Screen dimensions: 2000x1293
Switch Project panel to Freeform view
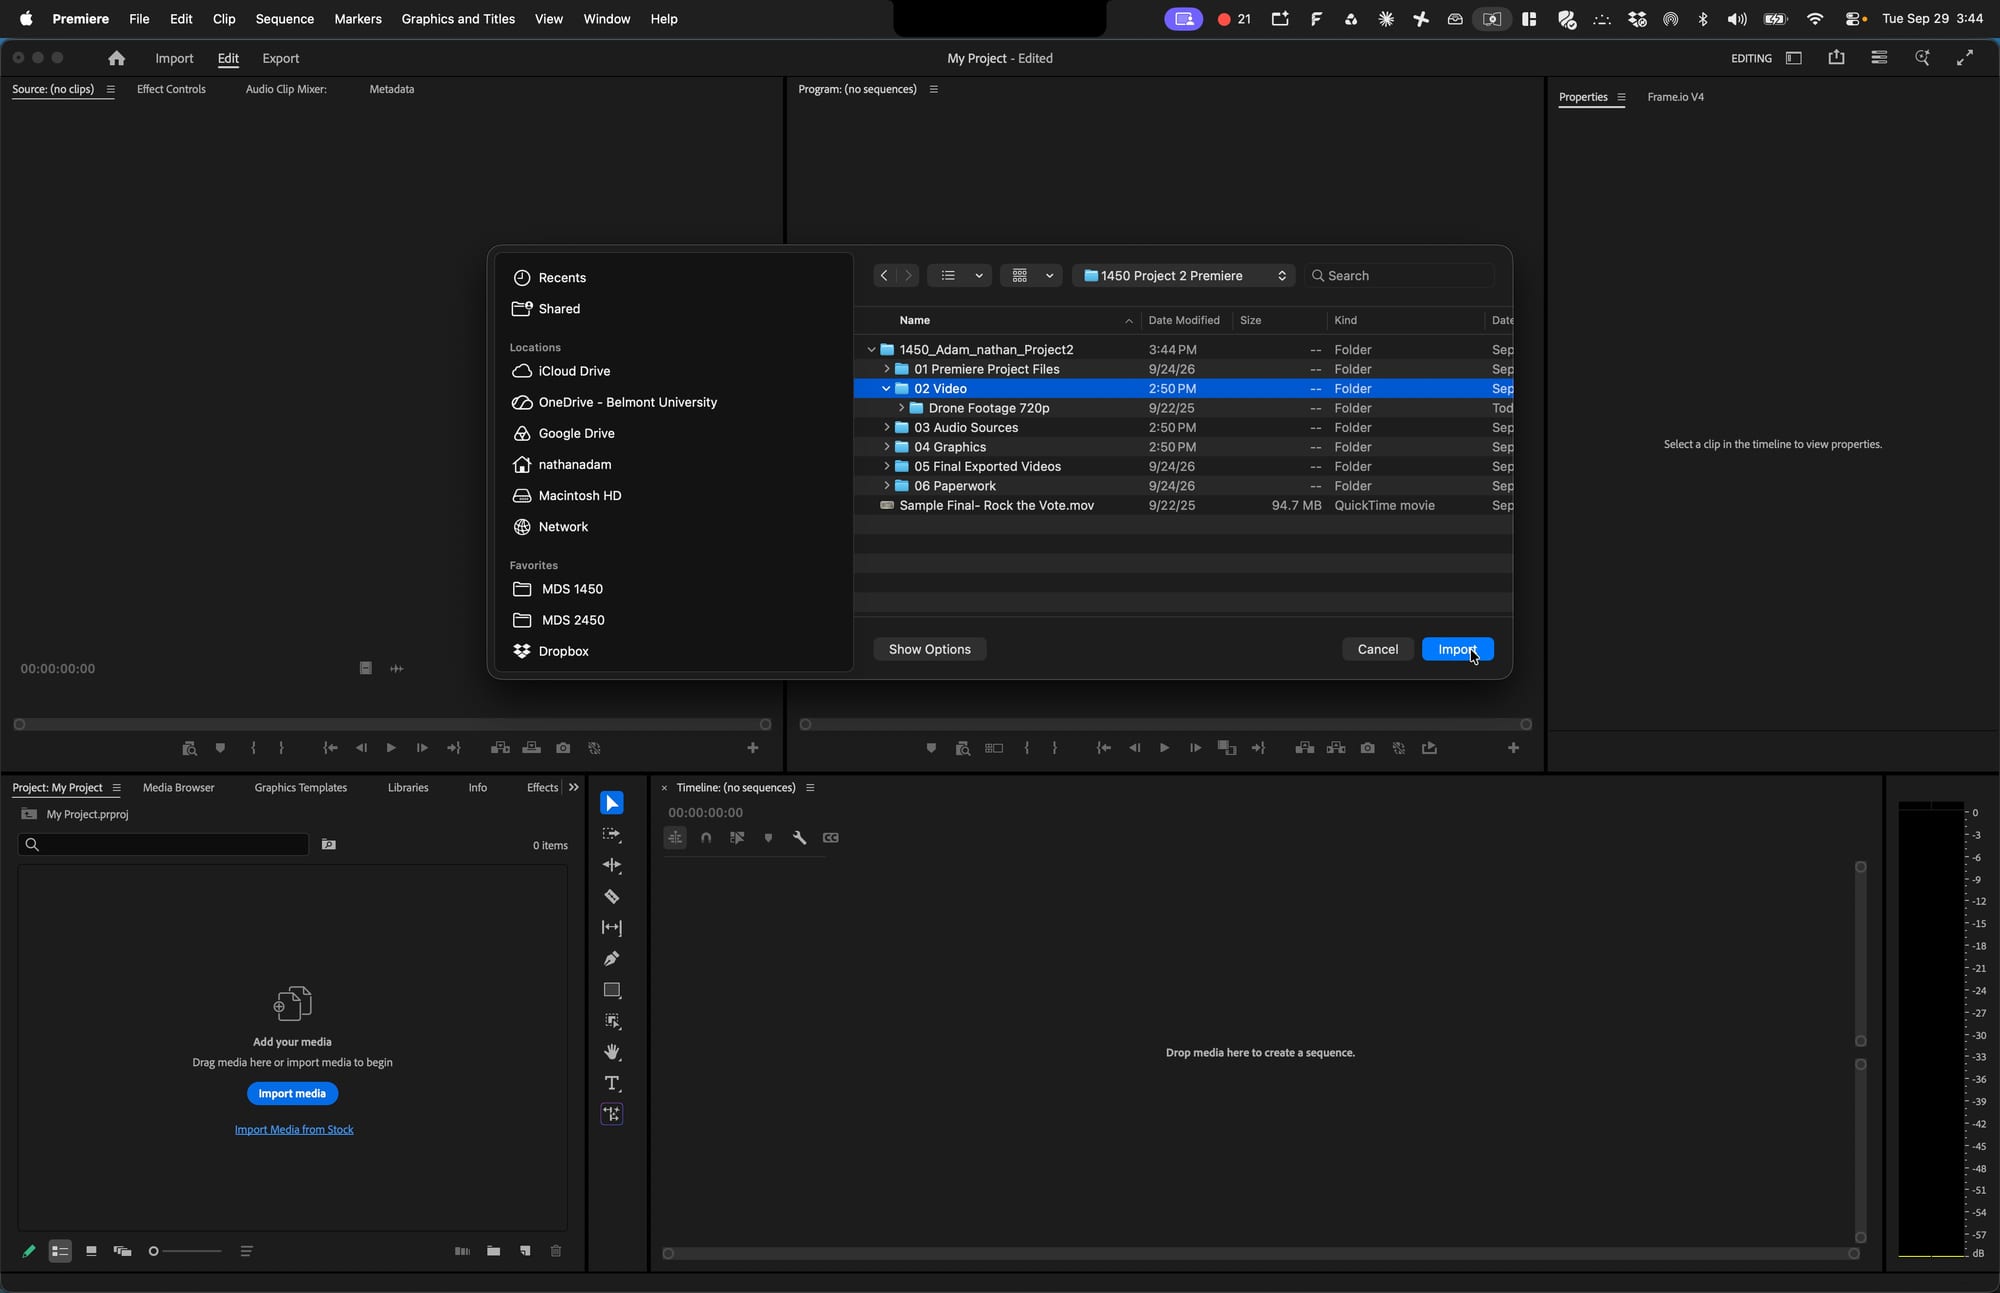[x=122, y=1251]
